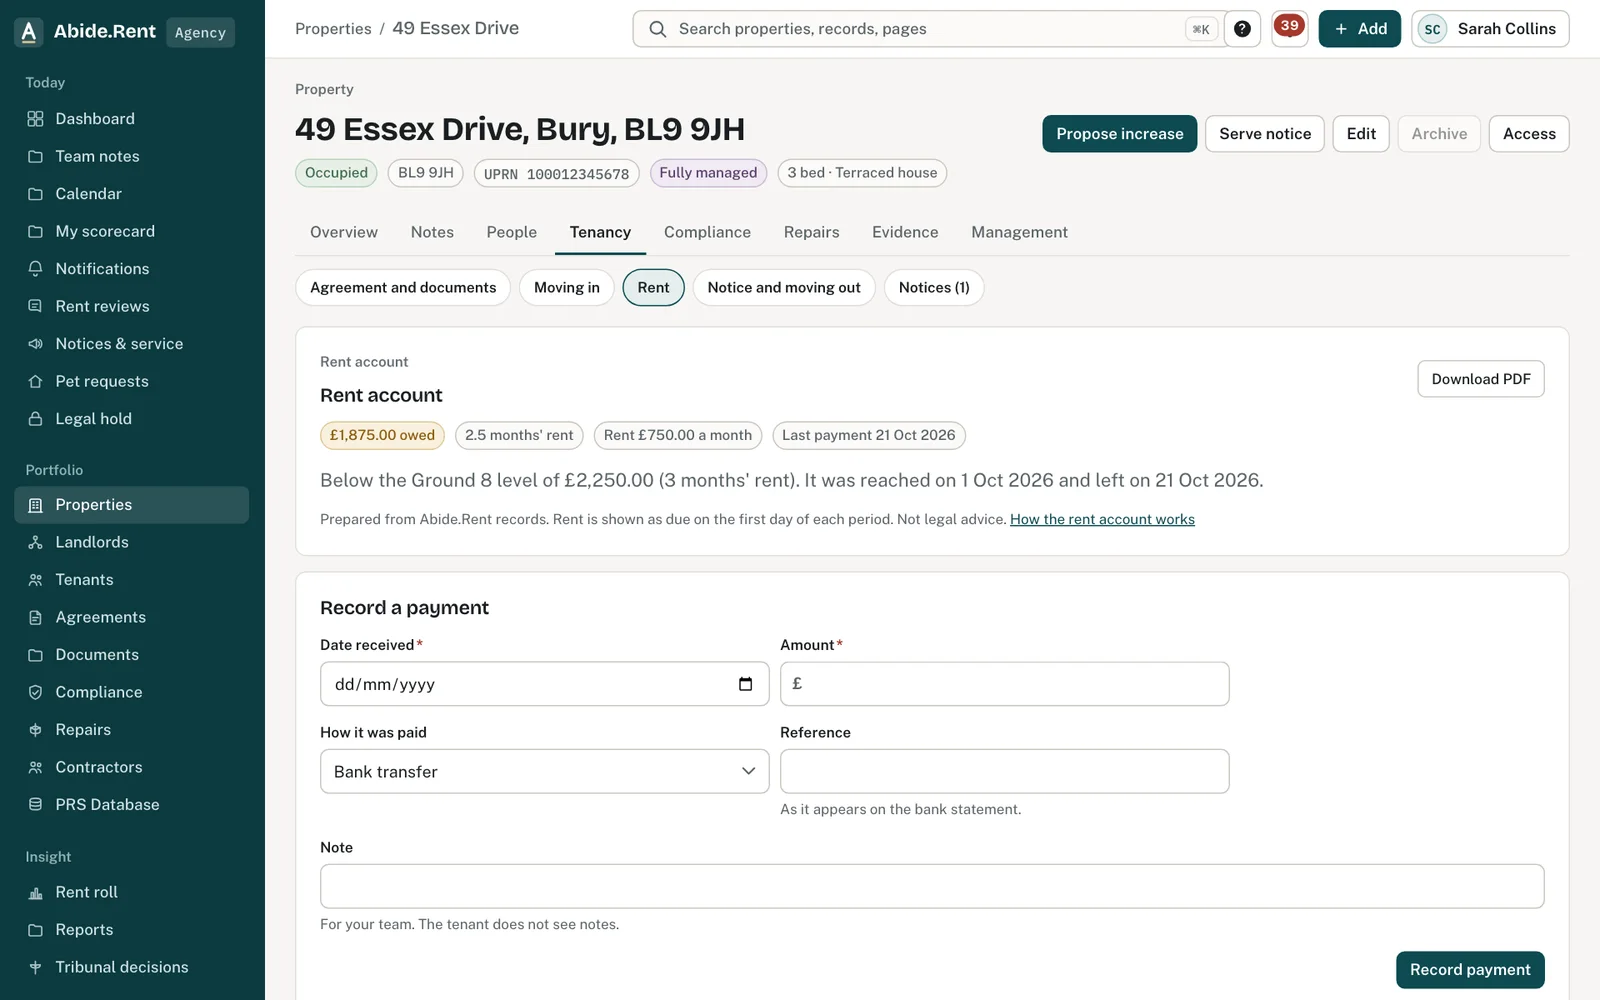Open the Add menu button
The image size is (1600, 1000).
pyautogui.click(x=1360, y=29)
